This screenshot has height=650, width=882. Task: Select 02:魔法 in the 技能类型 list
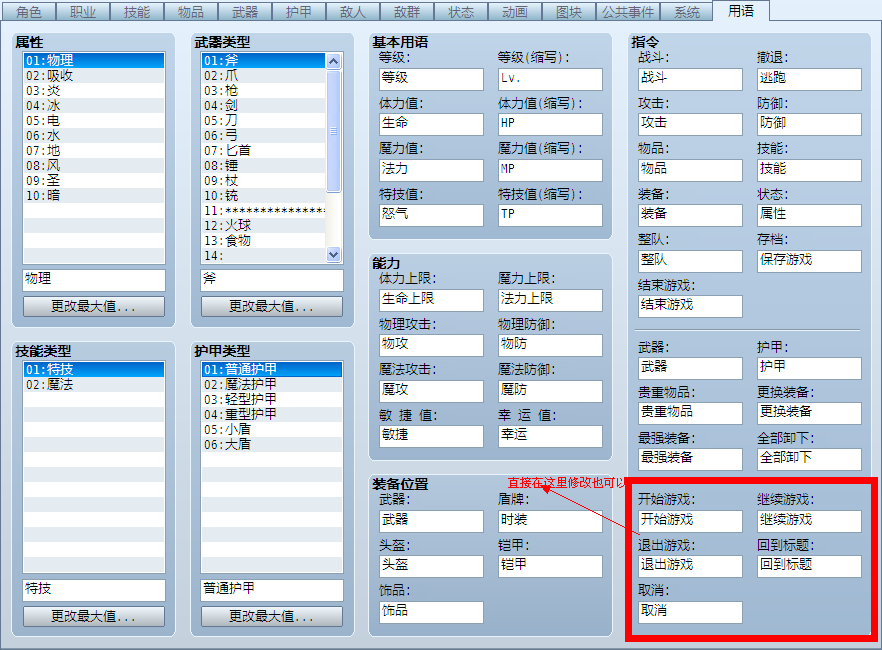point(94,385)
